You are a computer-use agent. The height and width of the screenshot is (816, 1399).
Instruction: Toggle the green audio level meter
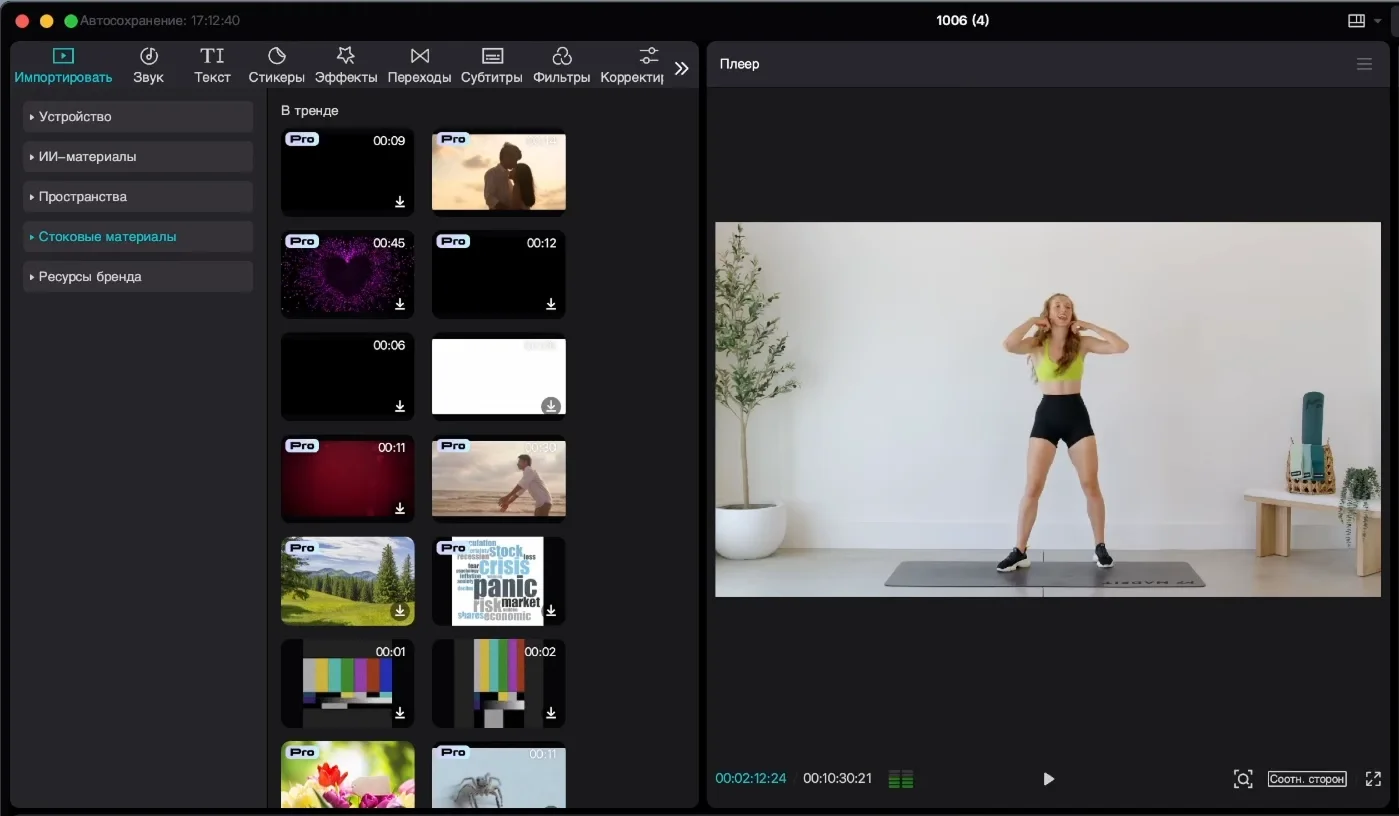coord(901,779)
